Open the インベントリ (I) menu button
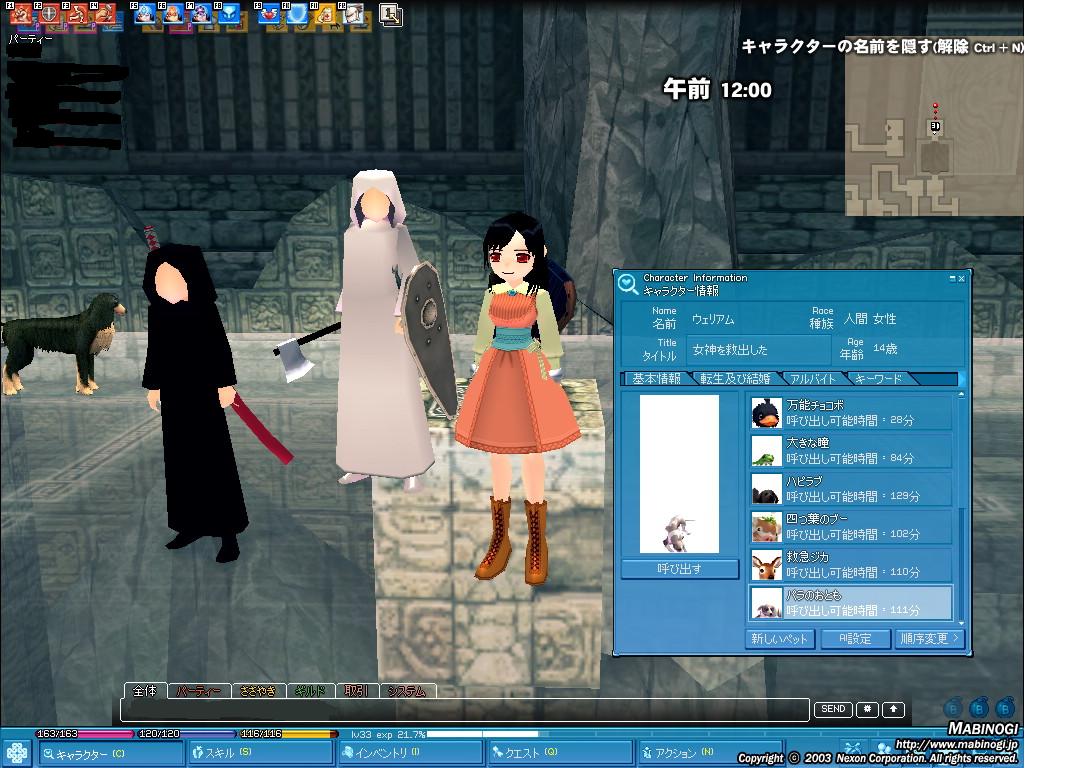This screenshot has width=1080, height=768. [410, 752]
